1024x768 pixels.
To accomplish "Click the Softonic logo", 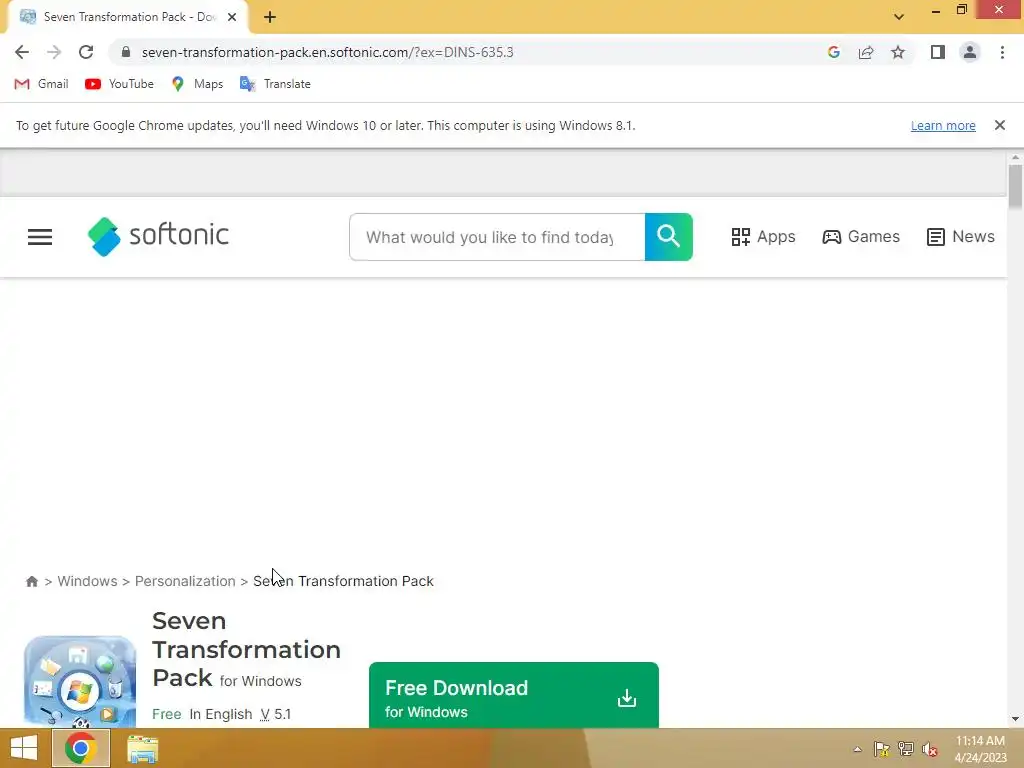I will pyautogui.click(x=159, y=236).
